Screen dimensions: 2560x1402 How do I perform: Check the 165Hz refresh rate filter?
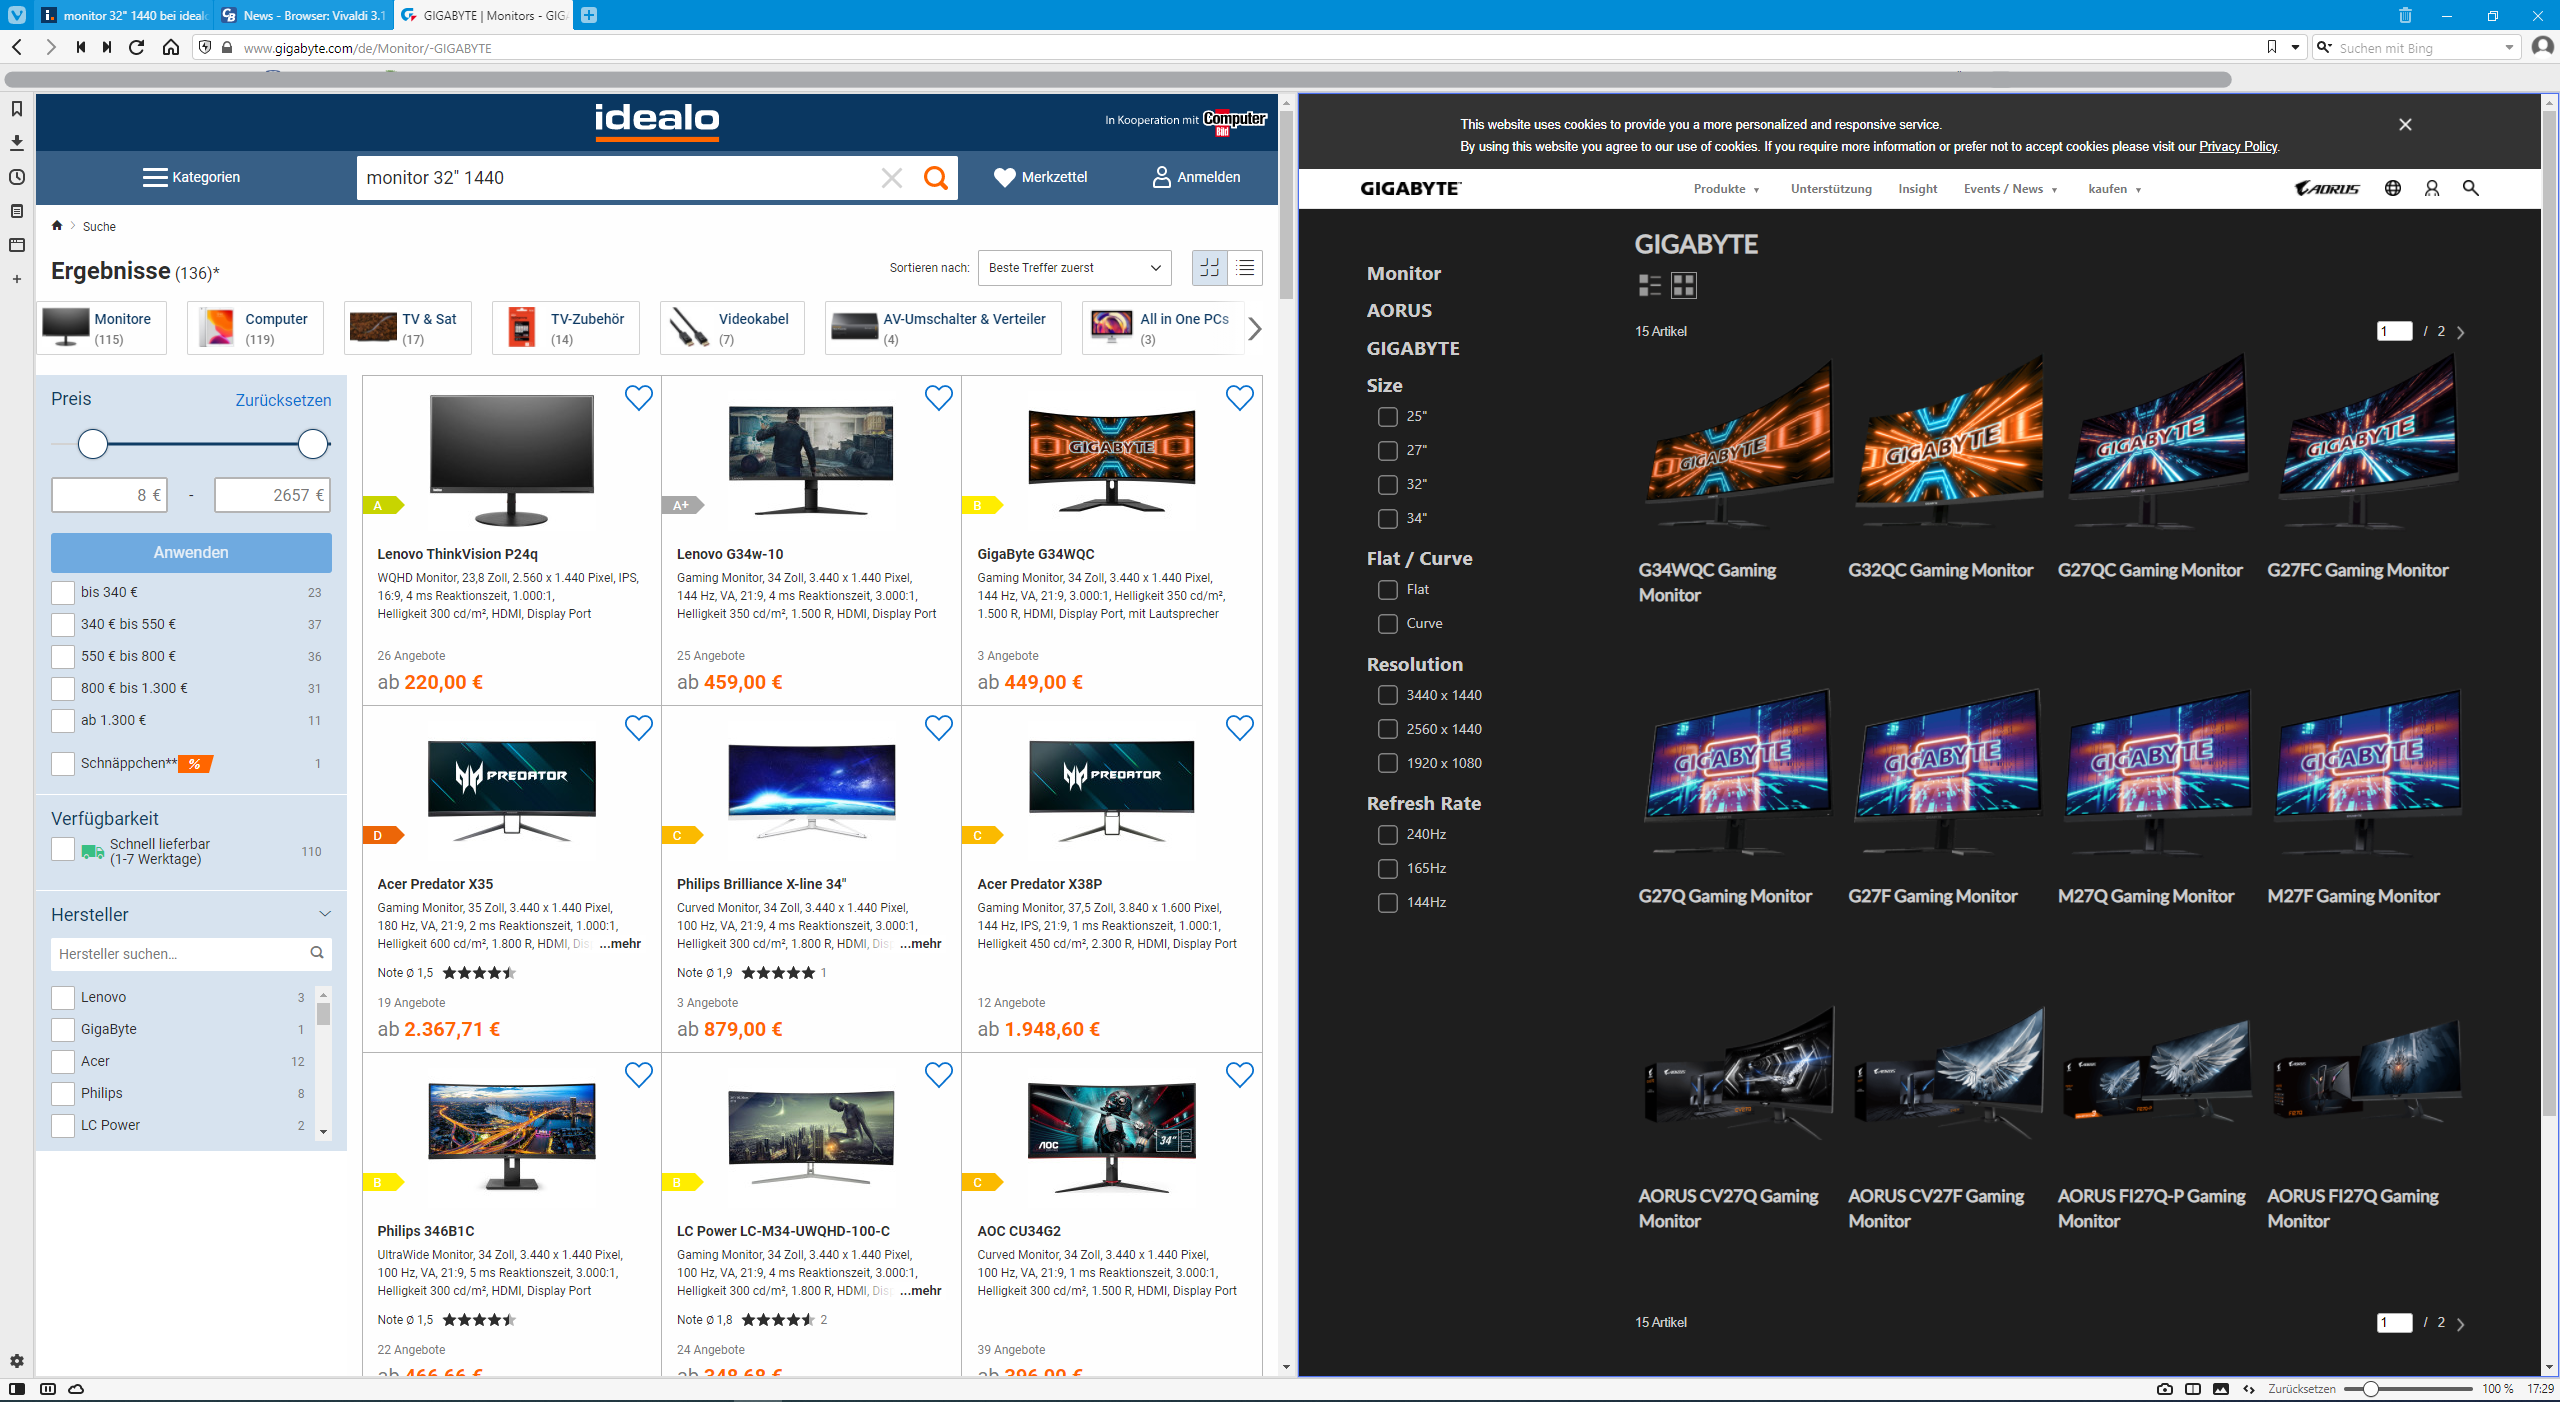click(1387, 869)
